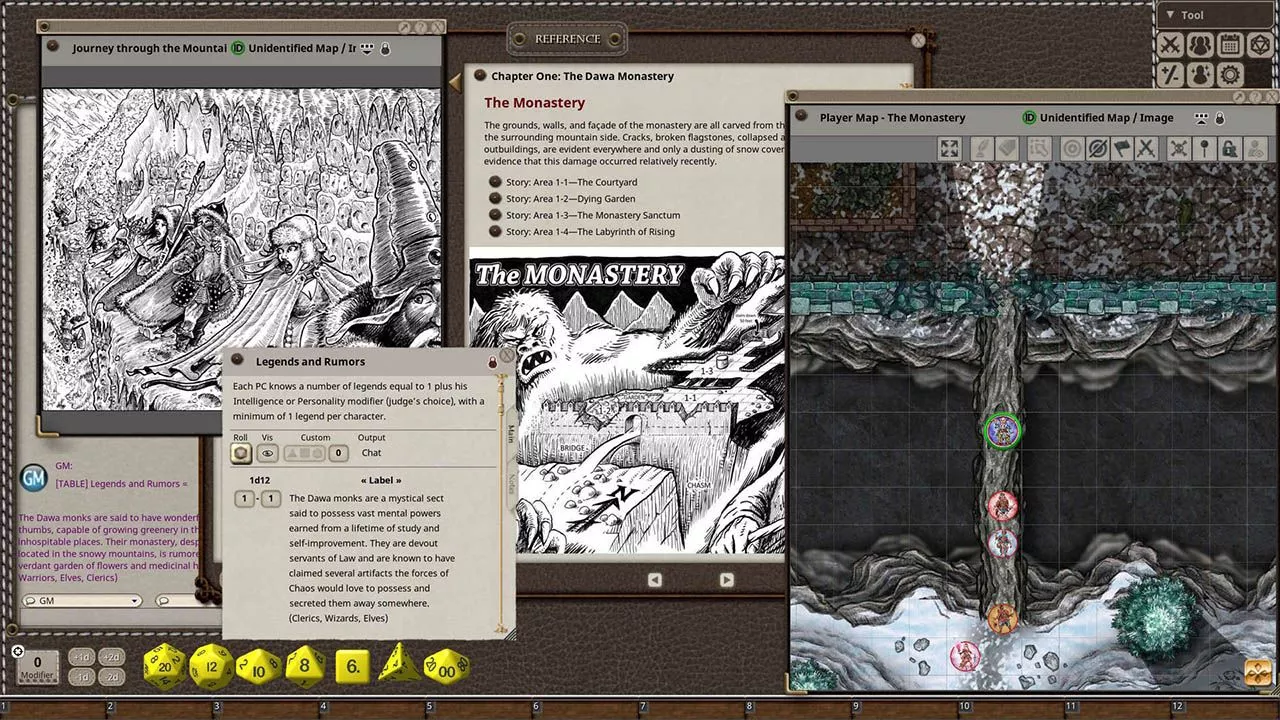Open the Combat Tracker from Tool panel
Image resolution: width=1280 pixels, height=720 pixels.
1172,45
